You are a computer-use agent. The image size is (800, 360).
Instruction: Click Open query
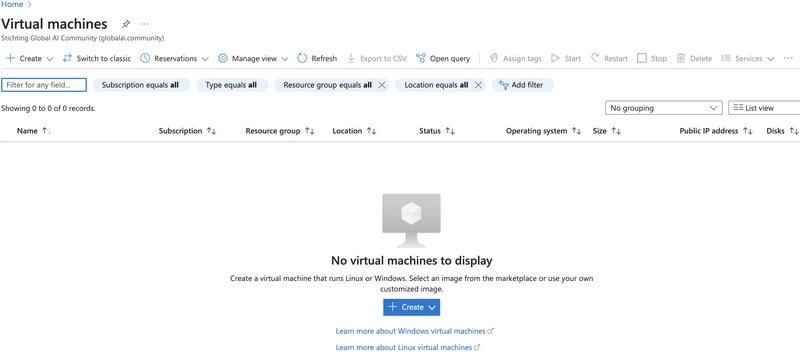click(x=443, y=59)
